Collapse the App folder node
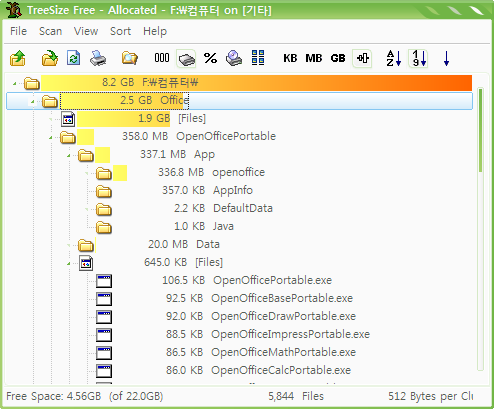The width and height of the screenshot is (494, 409). point(69,155)
